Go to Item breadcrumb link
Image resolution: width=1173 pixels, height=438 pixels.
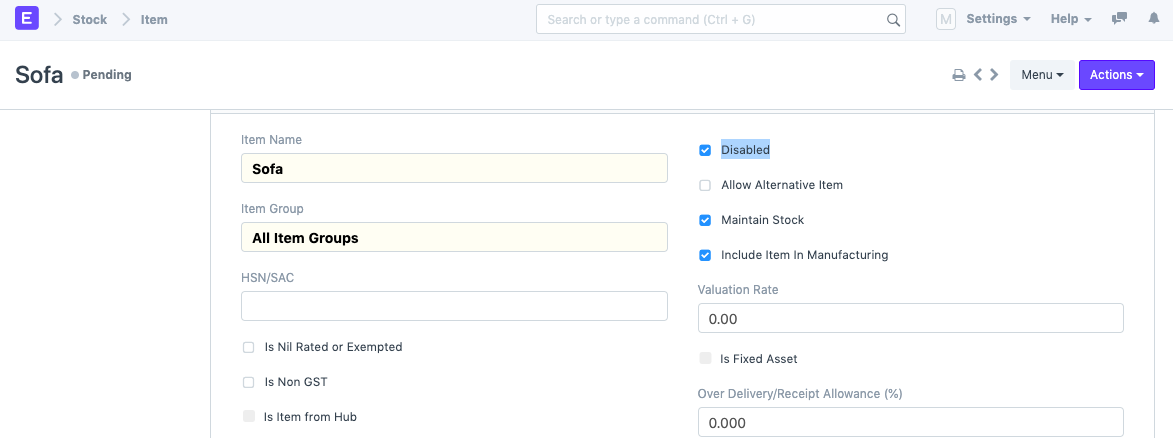pyautogui.click(x=154, y=19)
